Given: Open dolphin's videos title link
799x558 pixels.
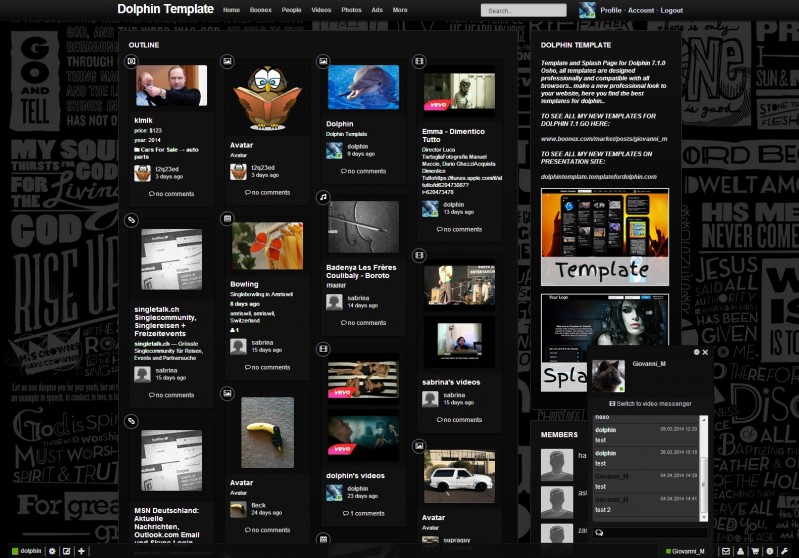Looking at the screenshot, I should pyautogui.click(x=355, y=475).
